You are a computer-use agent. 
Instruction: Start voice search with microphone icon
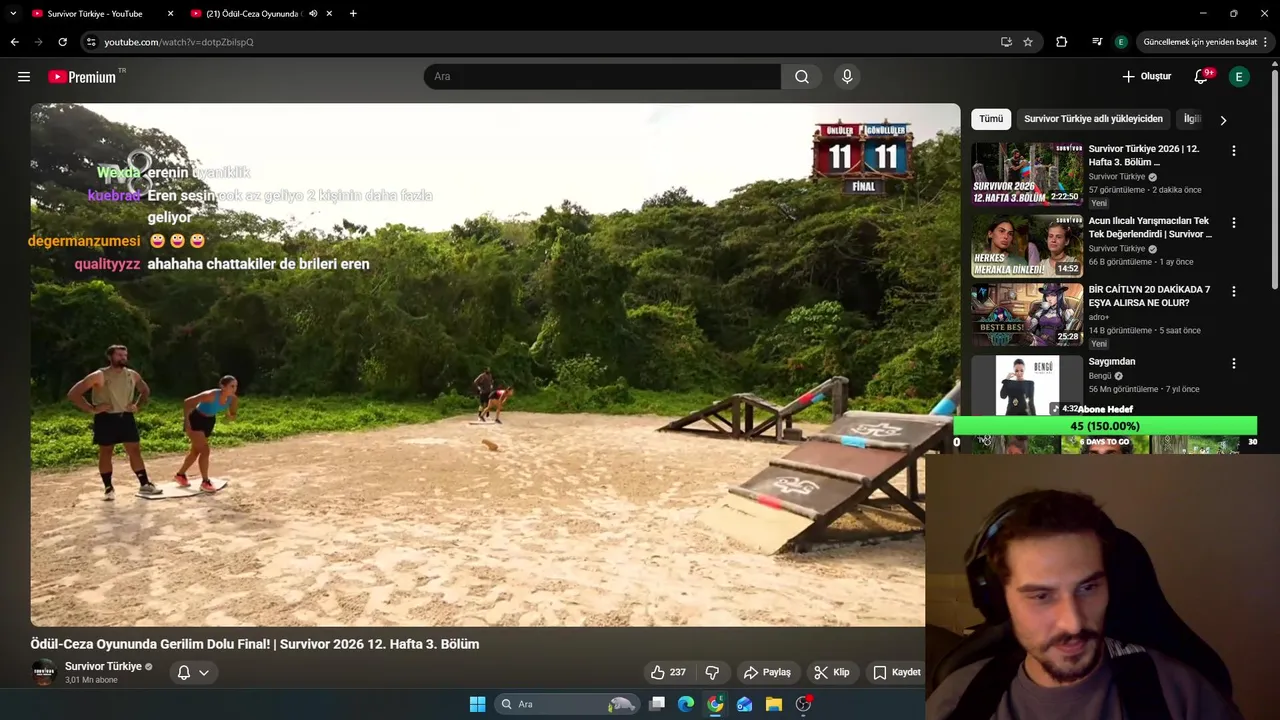847,77
